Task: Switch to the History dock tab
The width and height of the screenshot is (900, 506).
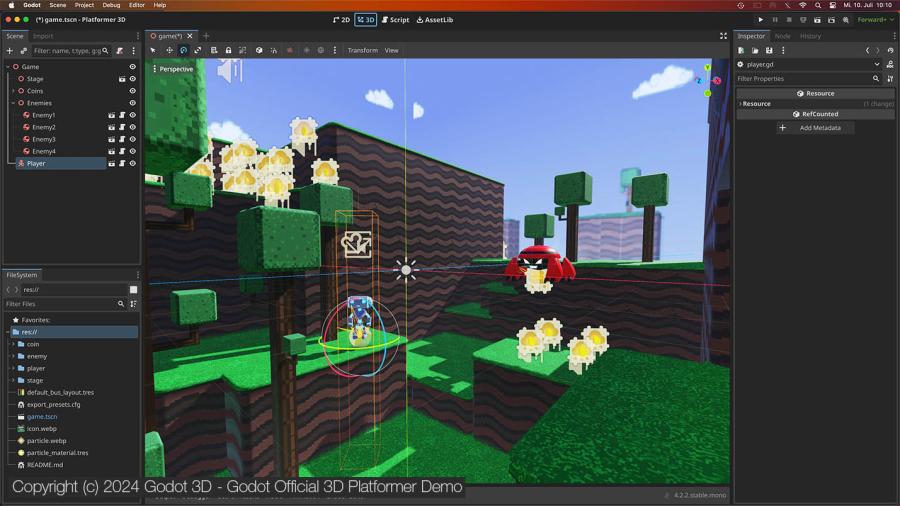Action: 810,36
